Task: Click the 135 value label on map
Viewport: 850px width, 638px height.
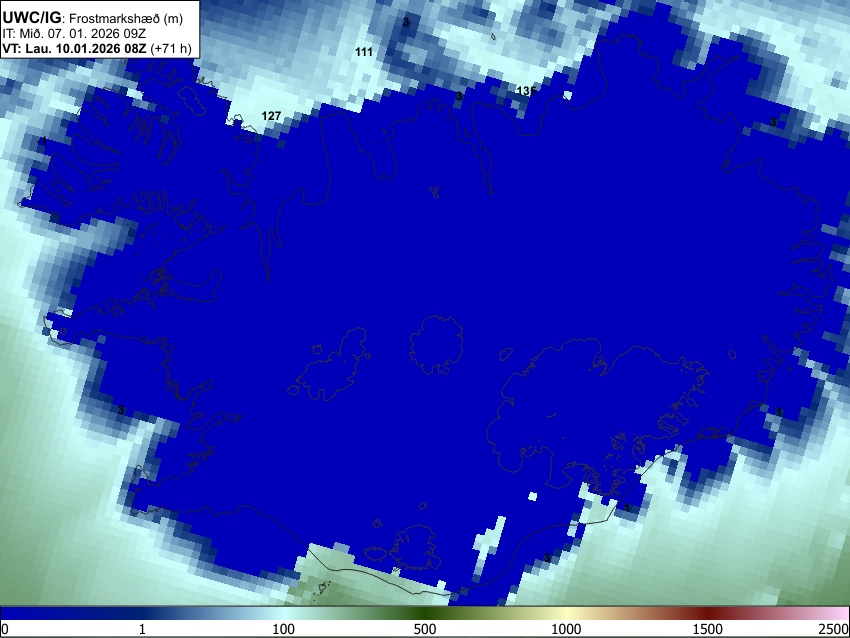Action: click(526, 91)
